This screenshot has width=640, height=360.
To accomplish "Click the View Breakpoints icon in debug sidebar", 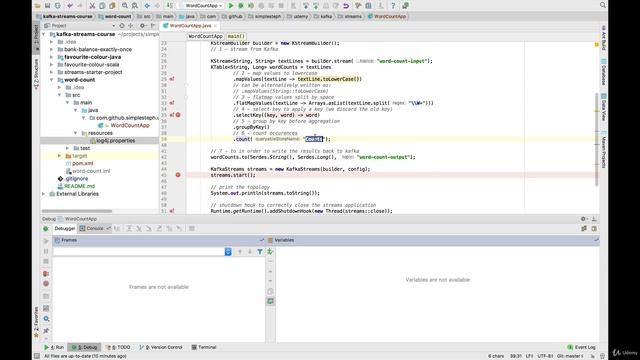I will coord(46,273).
